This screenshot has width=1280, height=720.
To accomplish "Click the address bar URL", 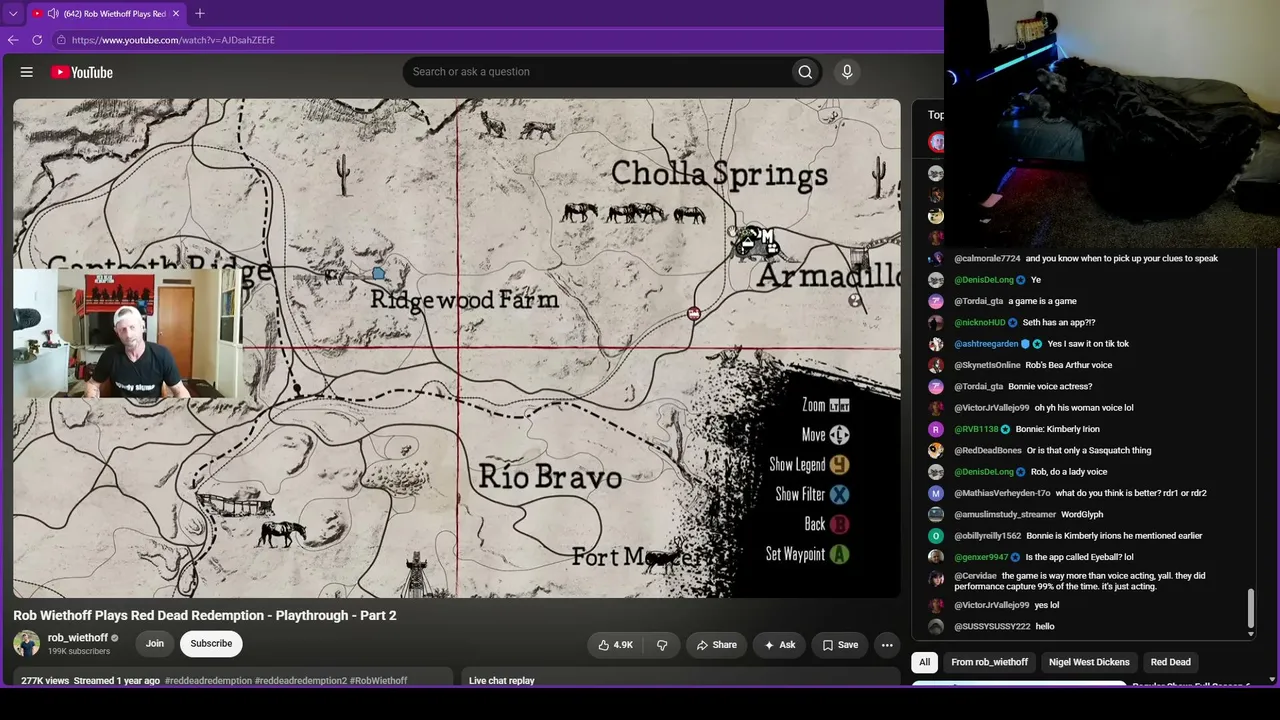I will [173, 40].
